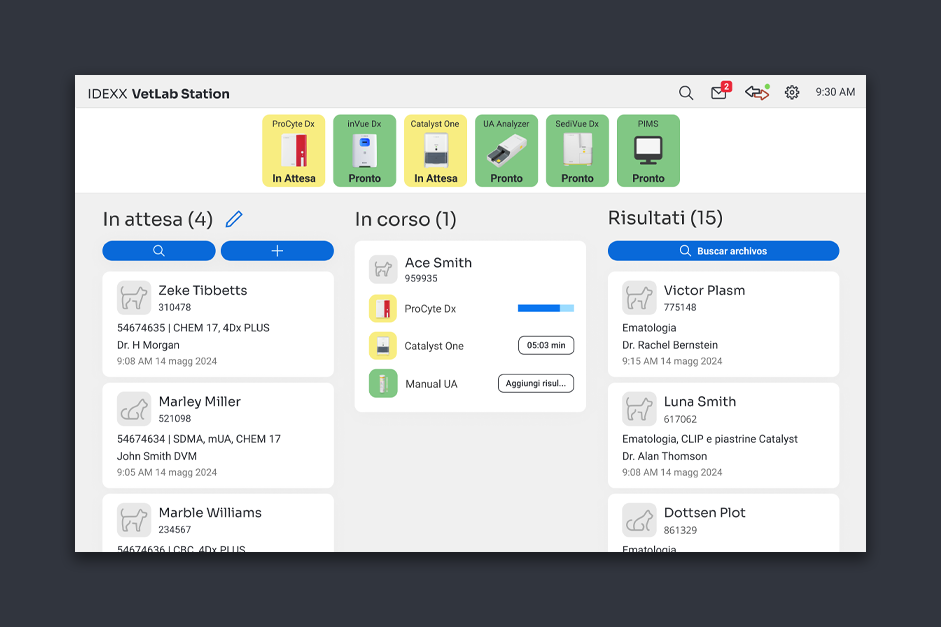The height and width of the screenshot is (627, 941).
Task: Click Victor Plasm dog icon
Action: (x=639, y=298)
